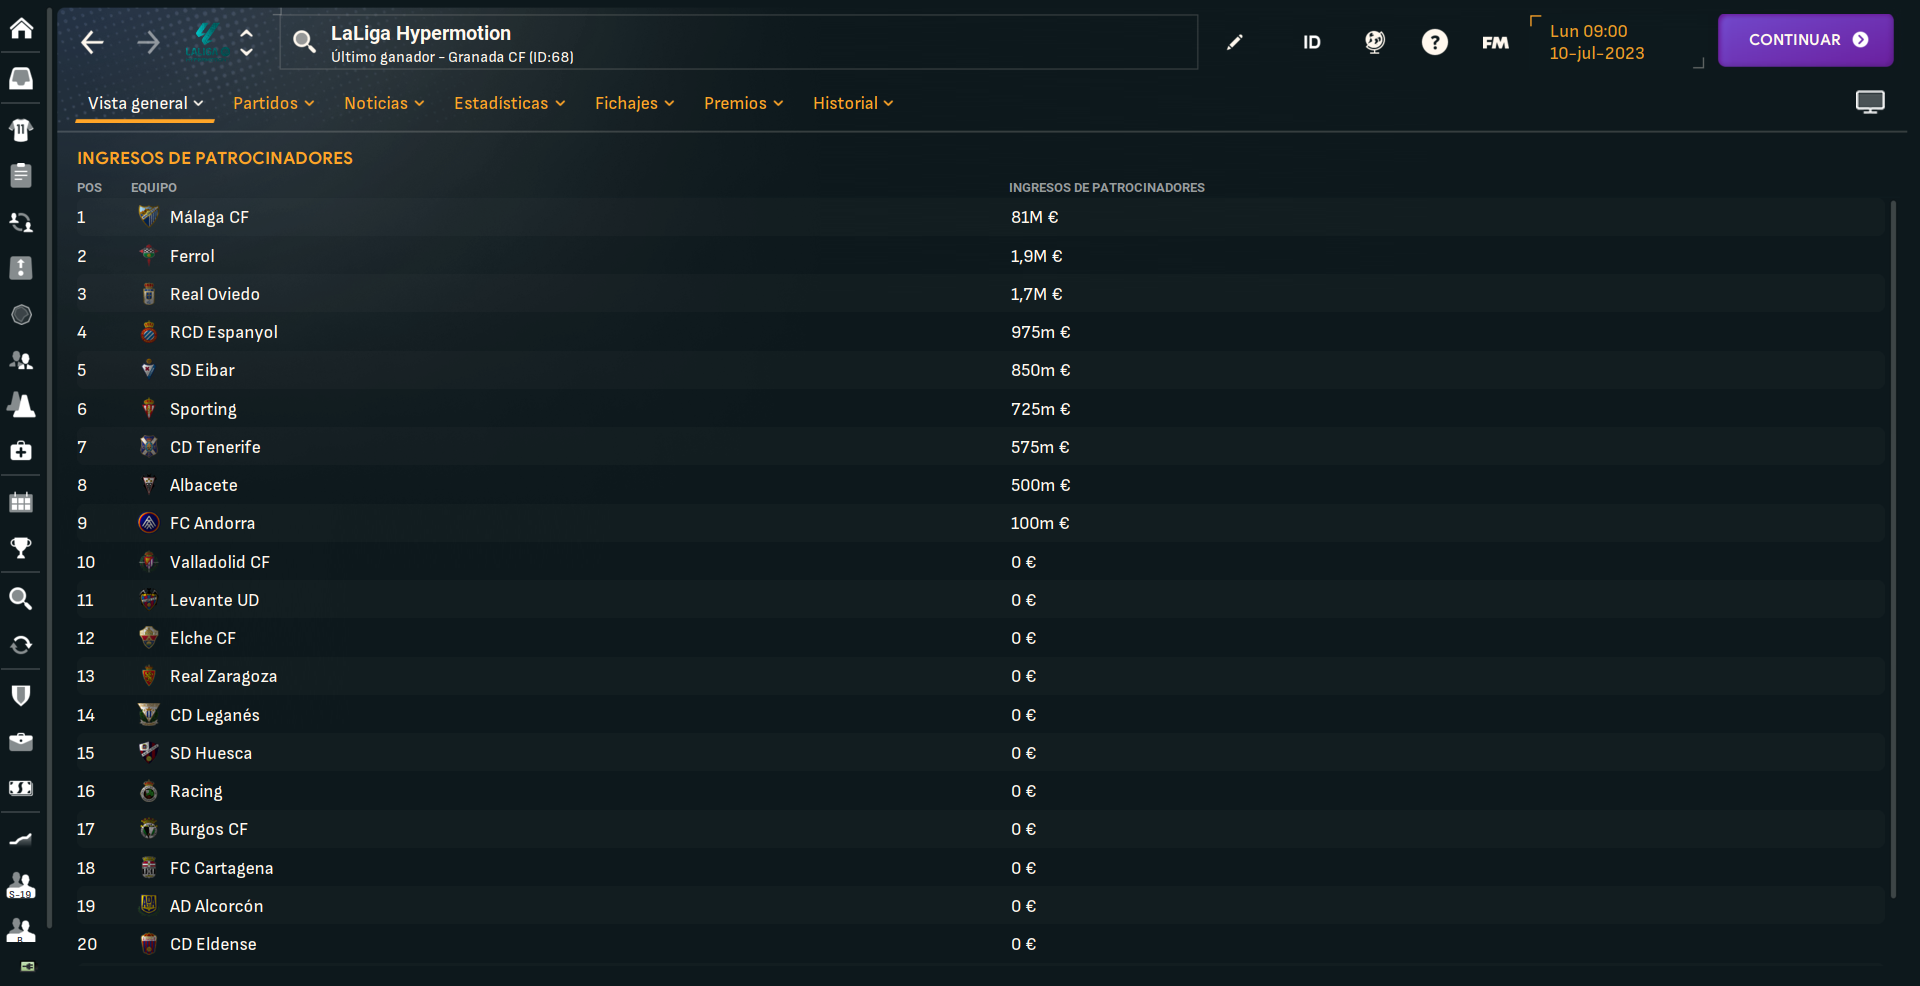Open the Transfers circular arrows icon

21,645
